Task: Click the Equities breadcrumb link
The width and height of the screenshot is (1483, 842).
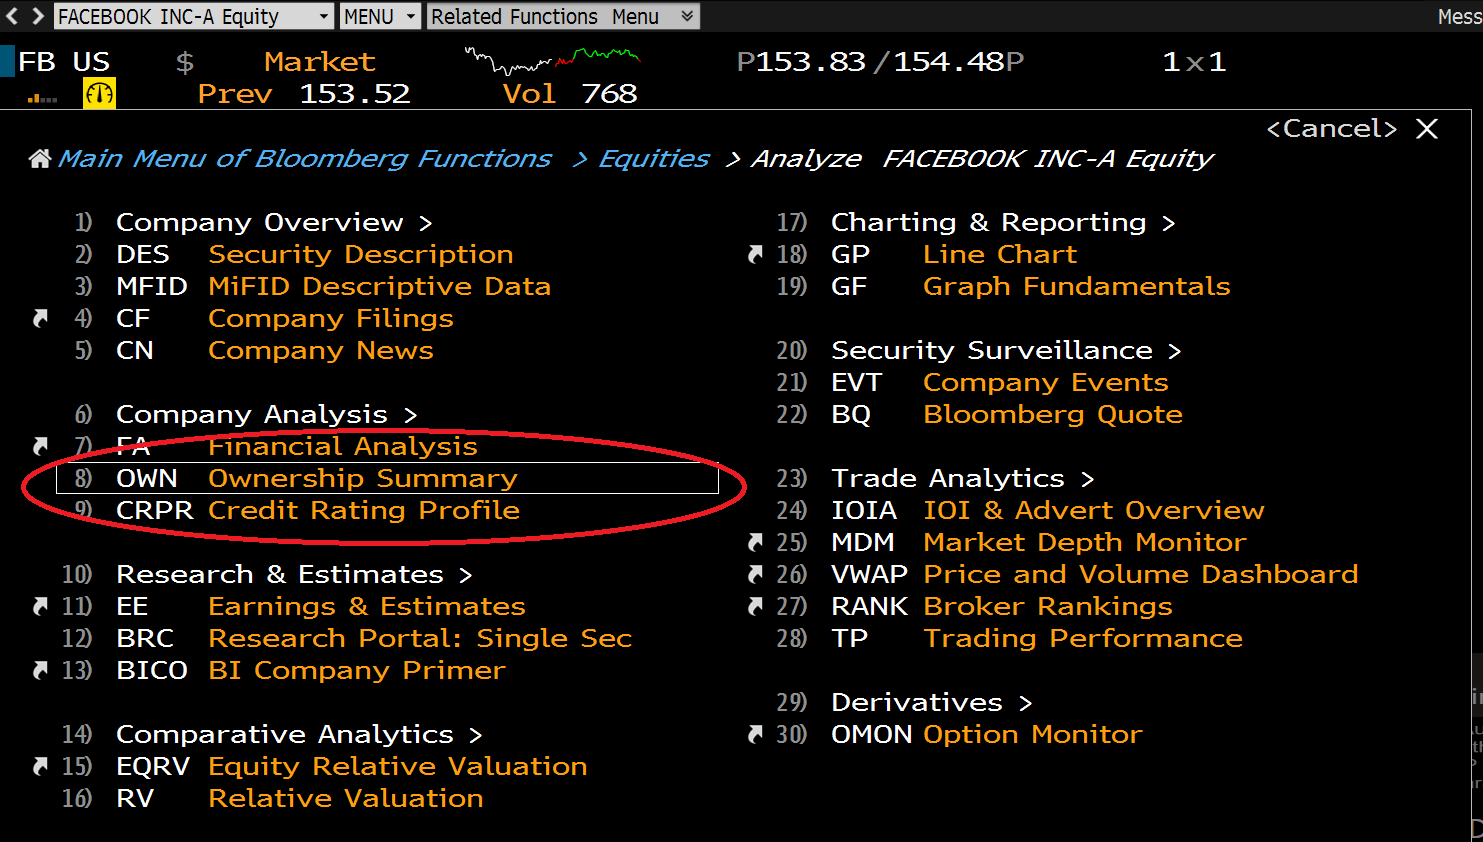Action: click(x=653, y=159)
